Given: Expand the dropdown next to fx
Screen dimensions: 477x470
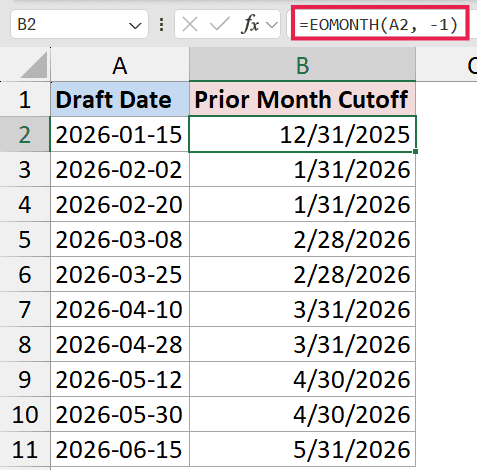Looking at the screenshot, I should pyautogui.click(x=272, y=25).
